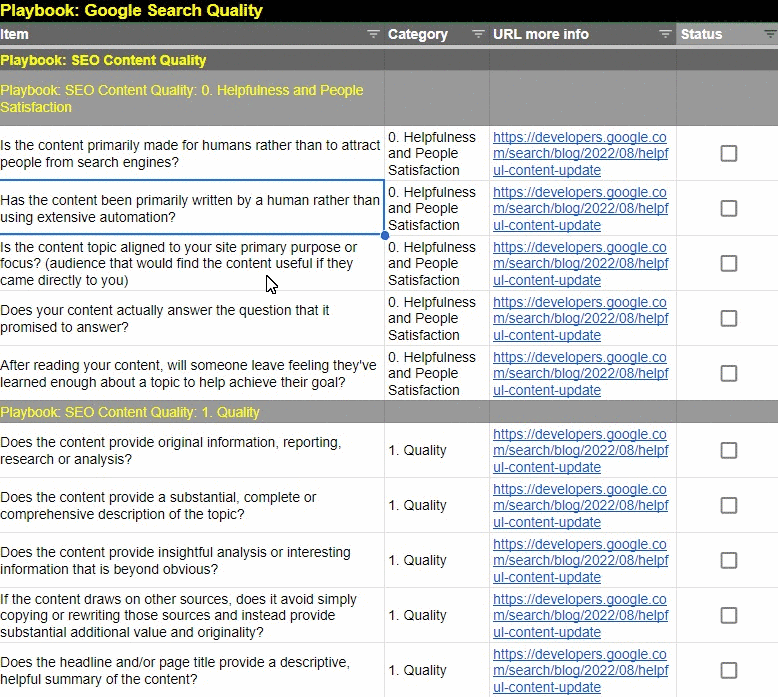Open helpful-content link in 'made for humans' row
This screenshot has width=778, height=697.
pyautogui.click(x=581, y=153)
